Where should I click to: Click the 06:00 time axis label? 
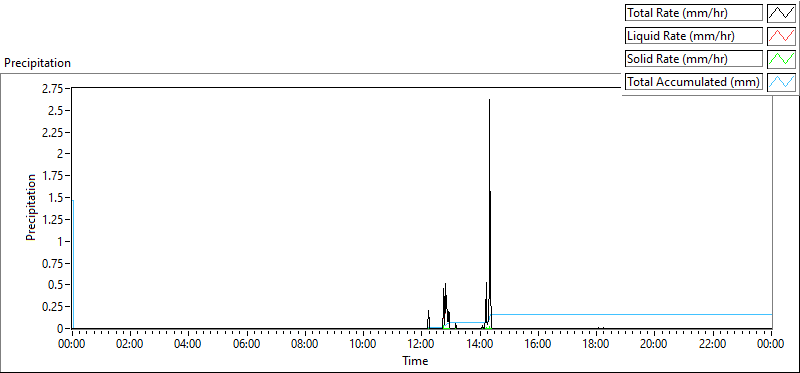coord(246,344)
